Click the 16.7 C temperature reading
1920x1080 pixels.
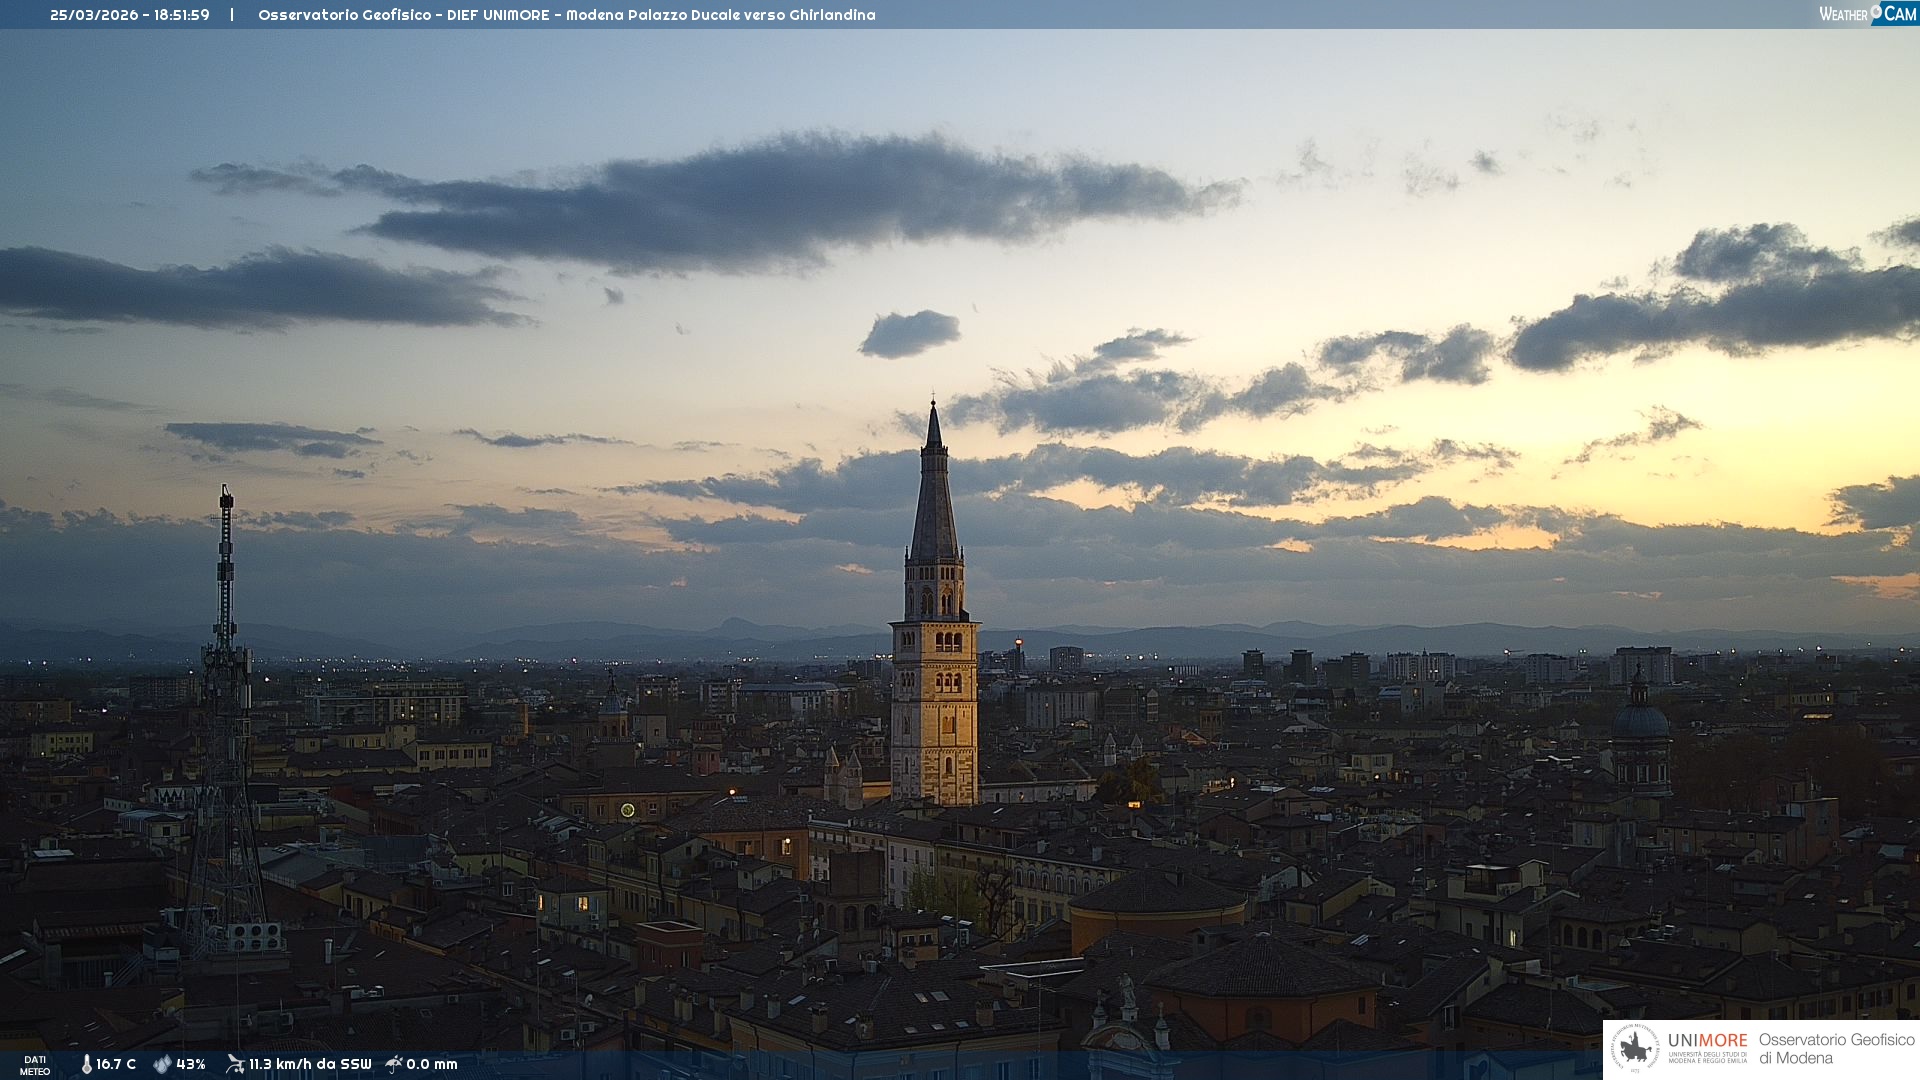(116, 1064)
